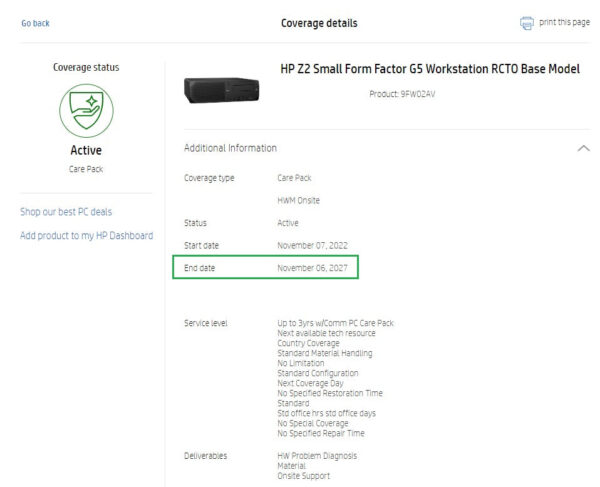Image resolution: width=600 pixels, height=487 pixels.
Task: Click 'Country Coverage' line
Action: pos(308,343)
